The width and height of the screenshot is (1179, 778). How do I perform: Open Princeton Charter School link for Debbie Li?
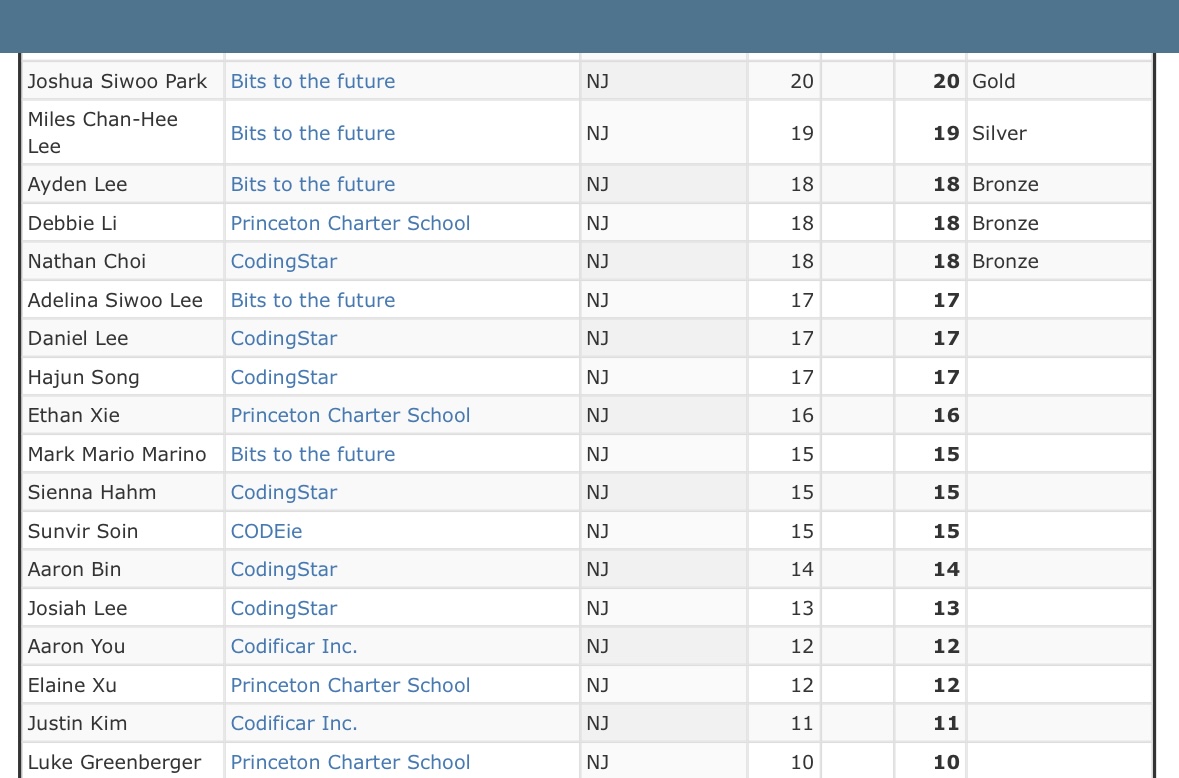[350, 223]
